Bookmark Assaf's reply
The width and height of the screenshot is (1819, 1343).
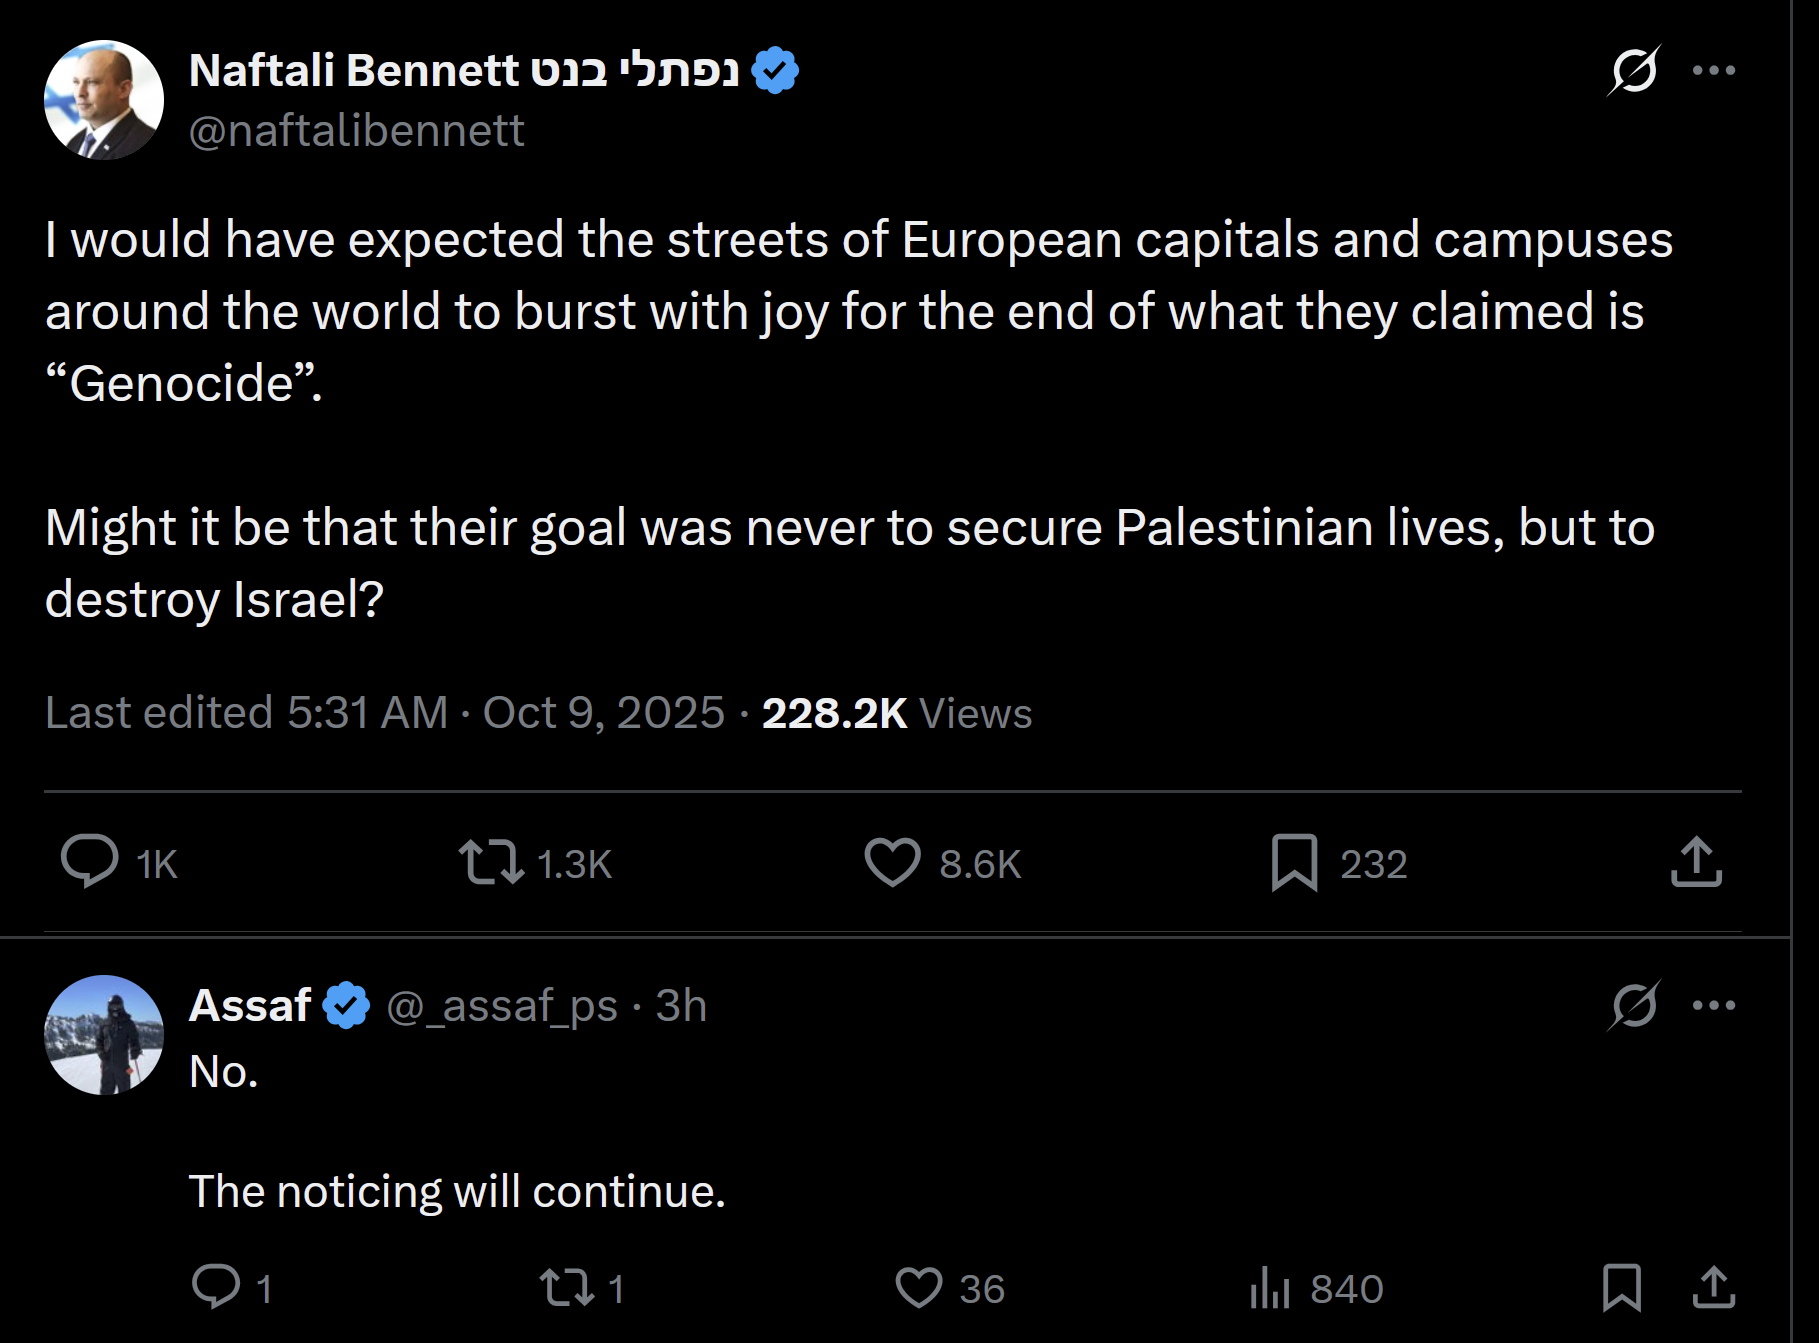click(1621, 1287)
